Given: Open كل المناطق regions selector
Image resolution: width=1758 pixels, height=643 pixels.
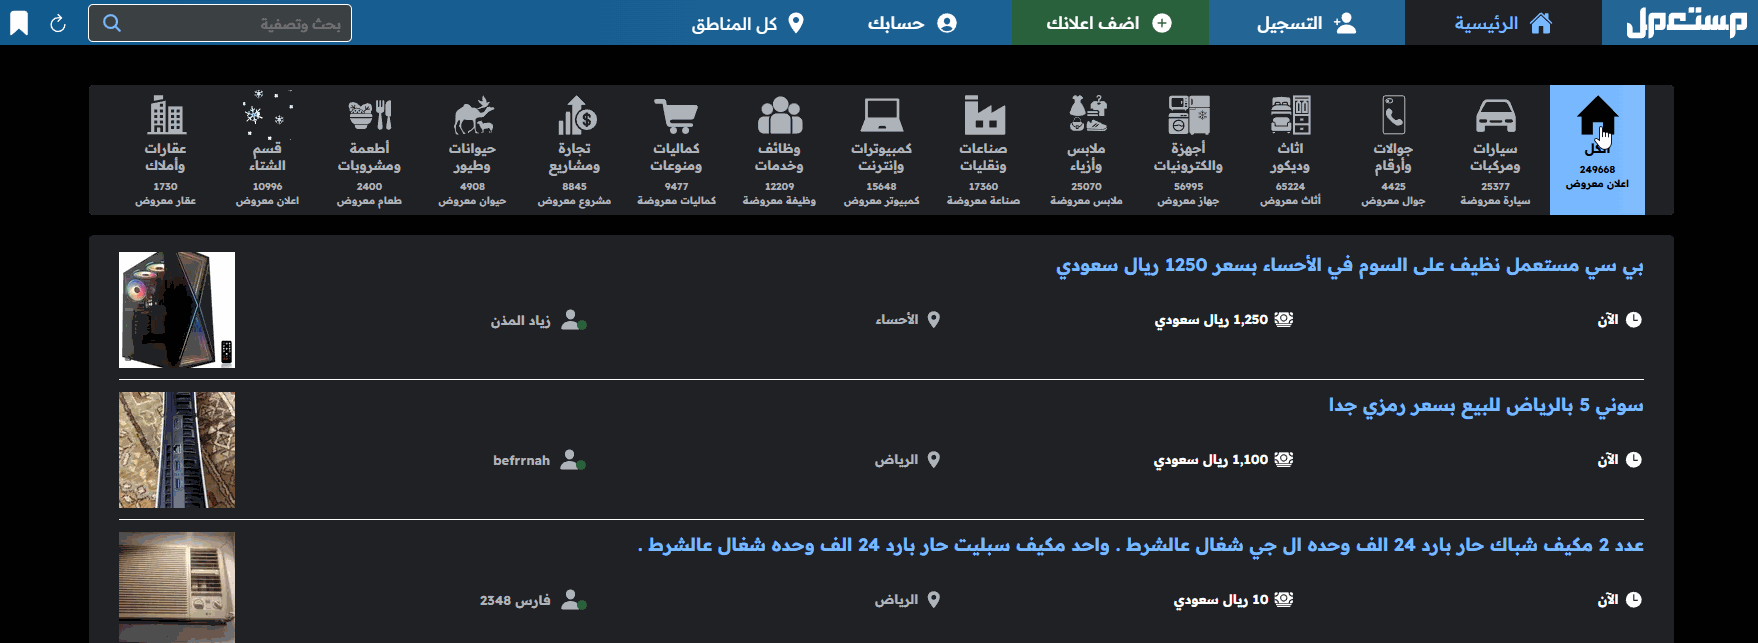Looking at the screenshot, I should pos(748,22).
